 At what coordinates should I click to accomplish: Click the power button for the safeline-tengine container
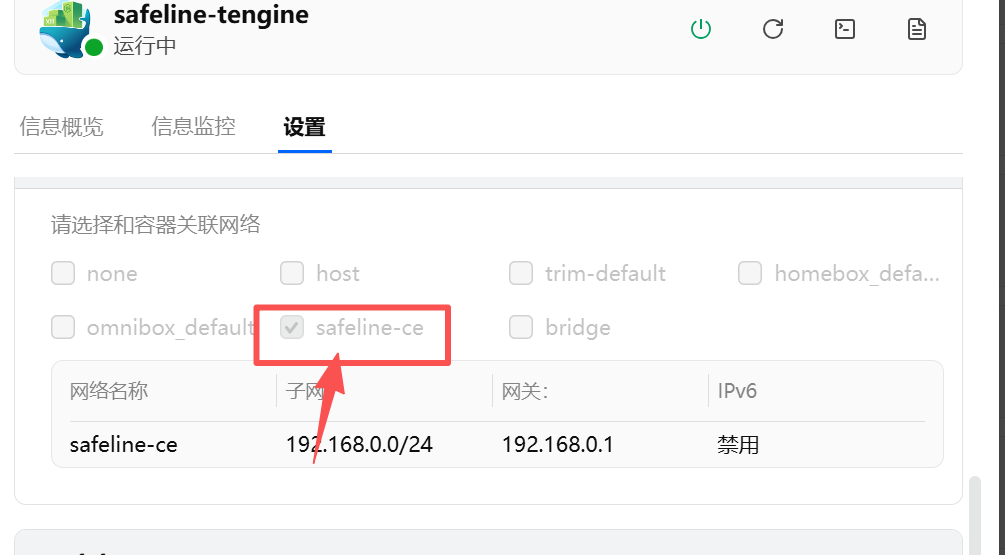point(701,29)
